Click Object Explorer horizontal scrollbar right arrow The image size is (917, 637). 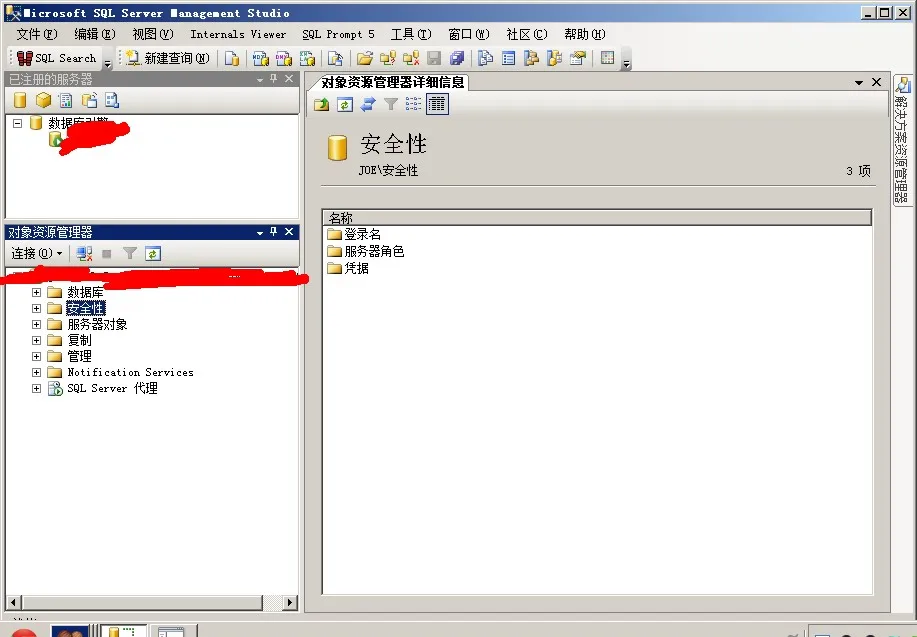pyautogui.click(x=289, y=602)
